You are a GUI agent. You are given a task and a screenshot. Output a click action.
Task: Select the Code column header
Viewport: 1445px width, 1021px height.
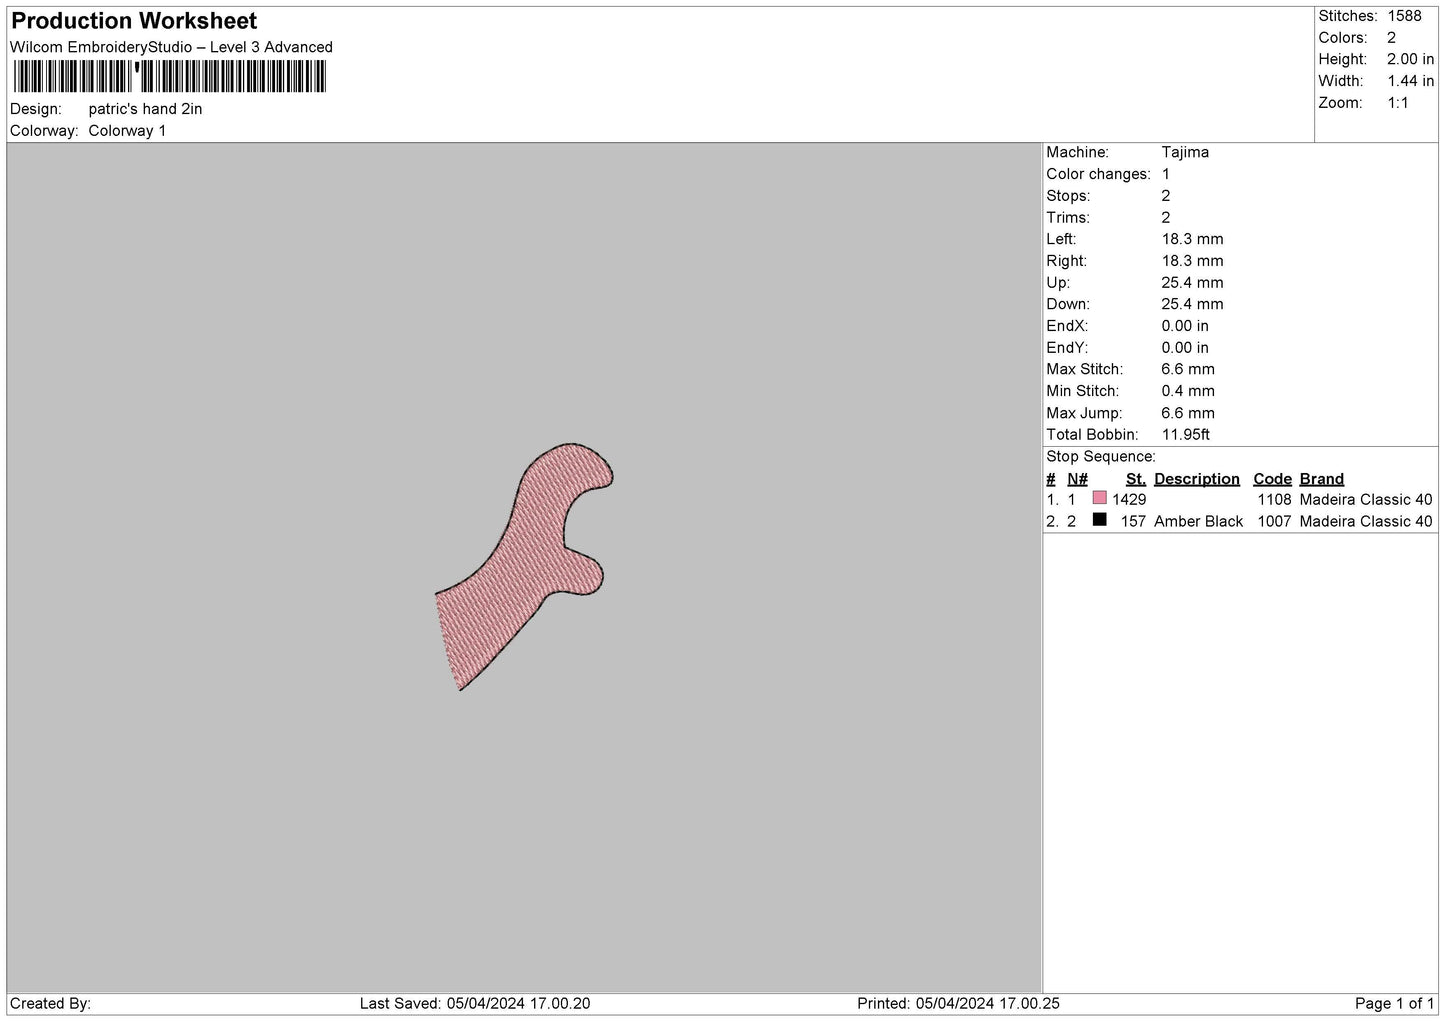tap(1272, 479)
